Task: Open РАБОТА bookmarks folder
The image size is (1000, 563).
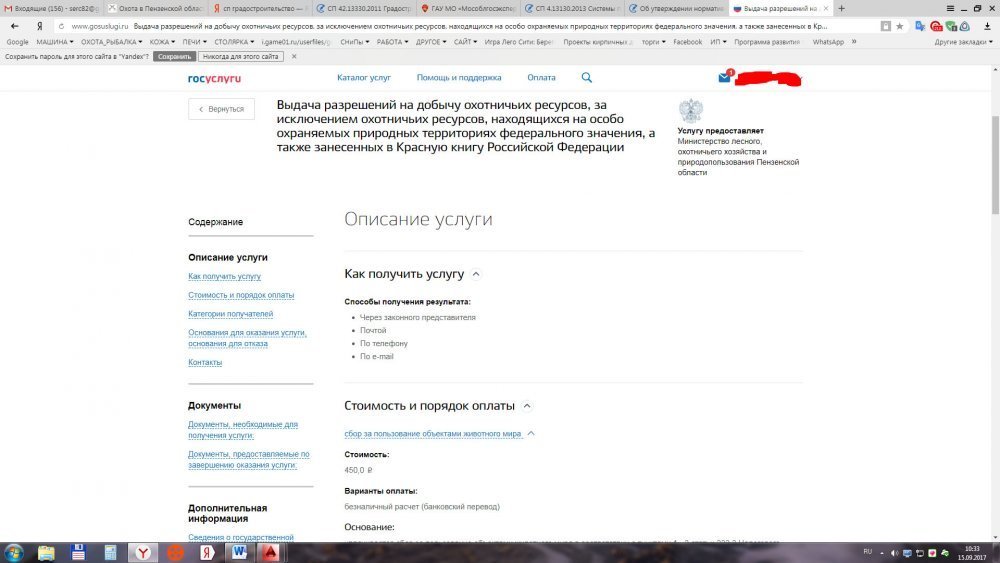Action: tap(392, 42)
